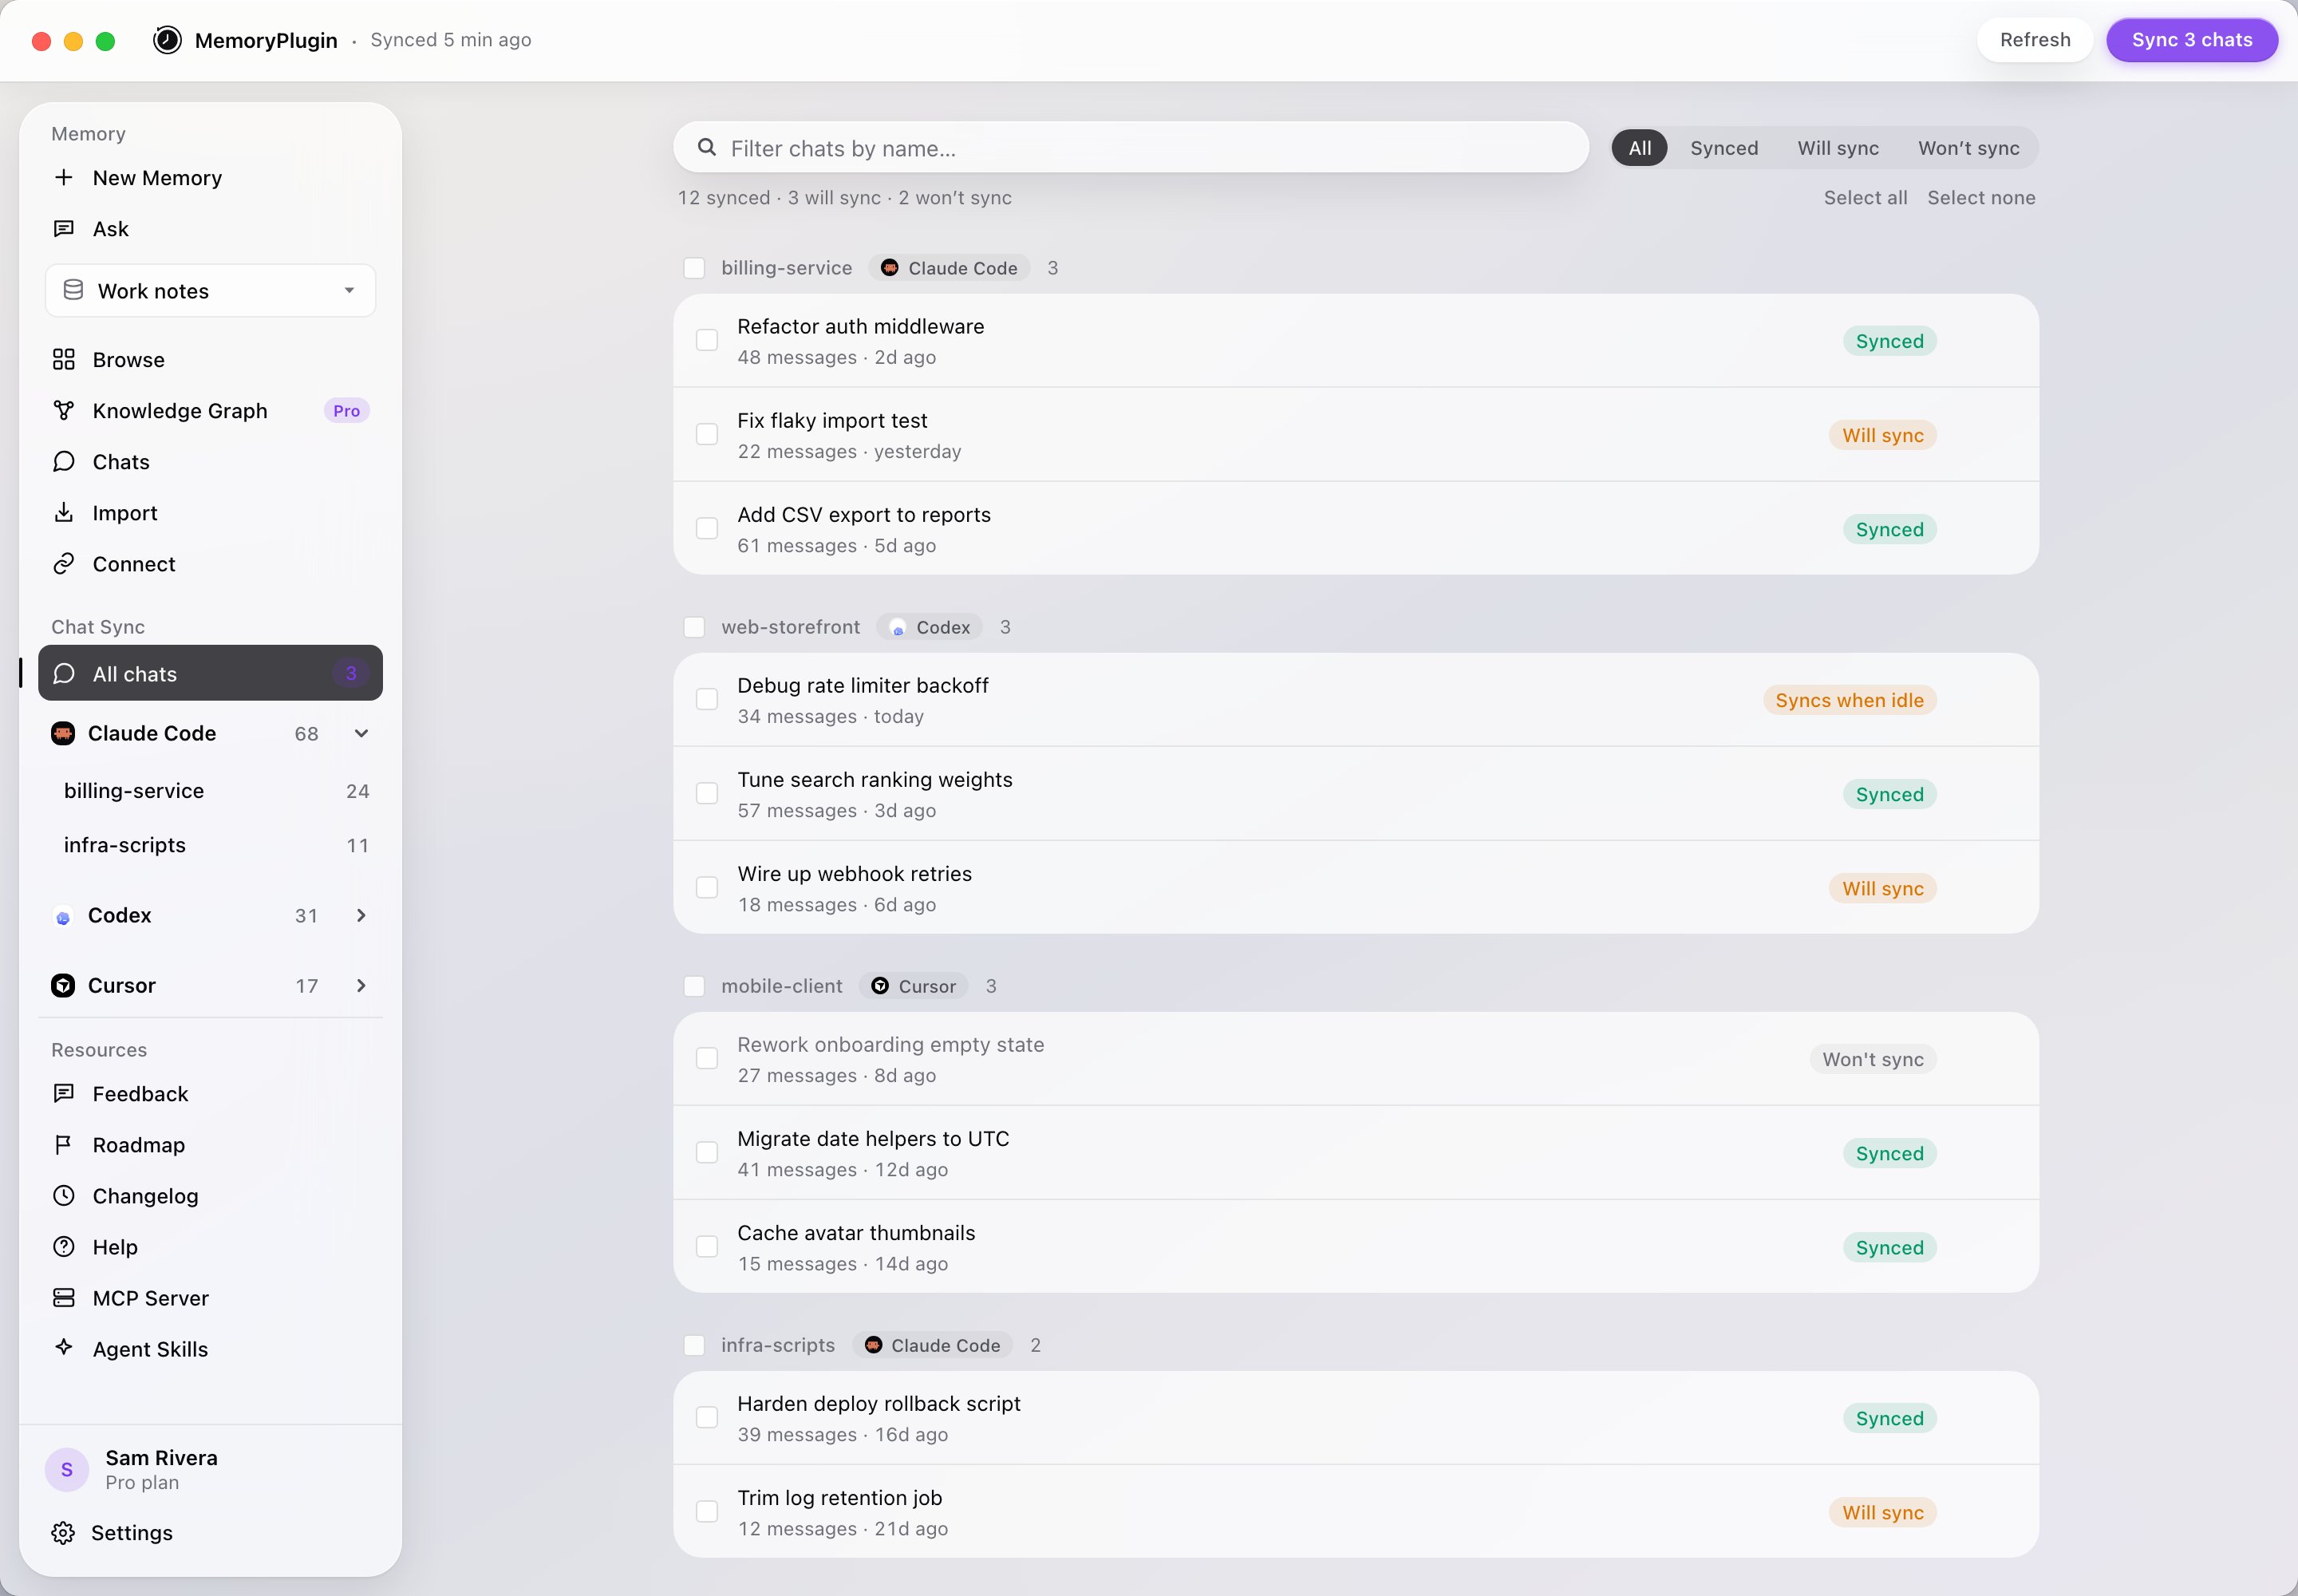Select the whole billing-service group checkbox
This screenshot has height=1596, width=2298.
click(x=694, y=268)
